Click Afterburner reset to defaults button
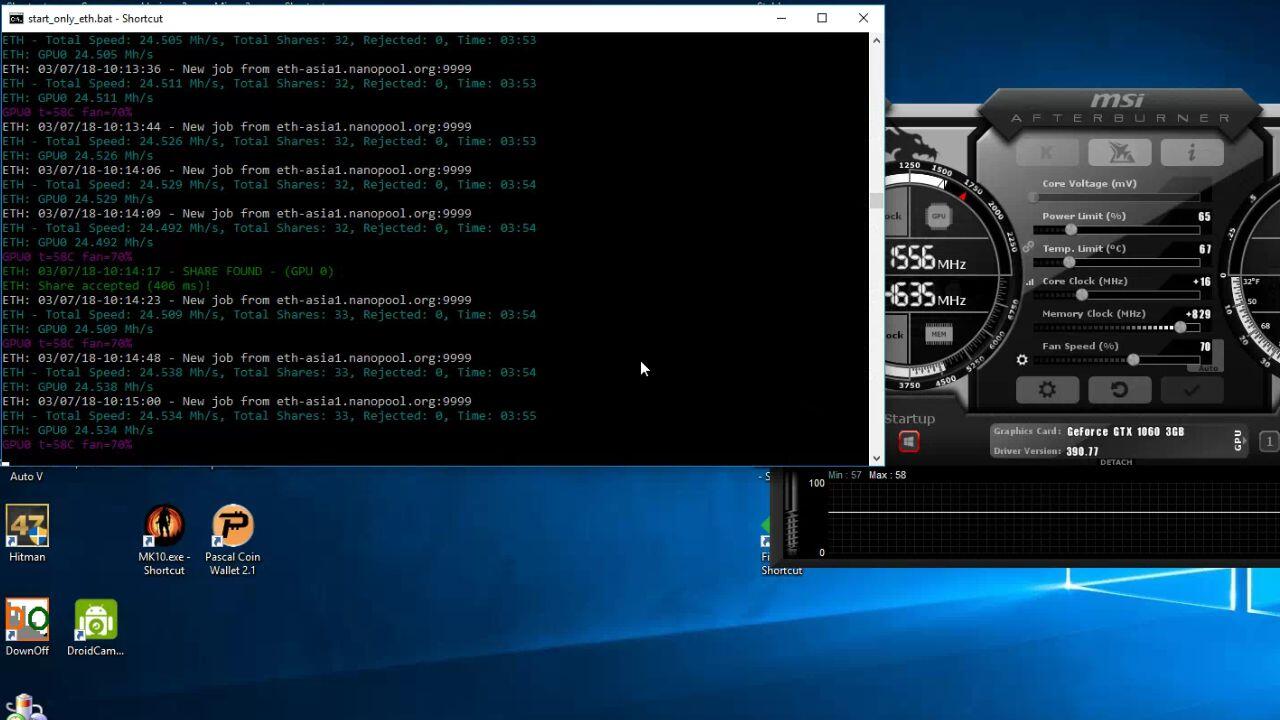1280x720 pixels. 1119,390
